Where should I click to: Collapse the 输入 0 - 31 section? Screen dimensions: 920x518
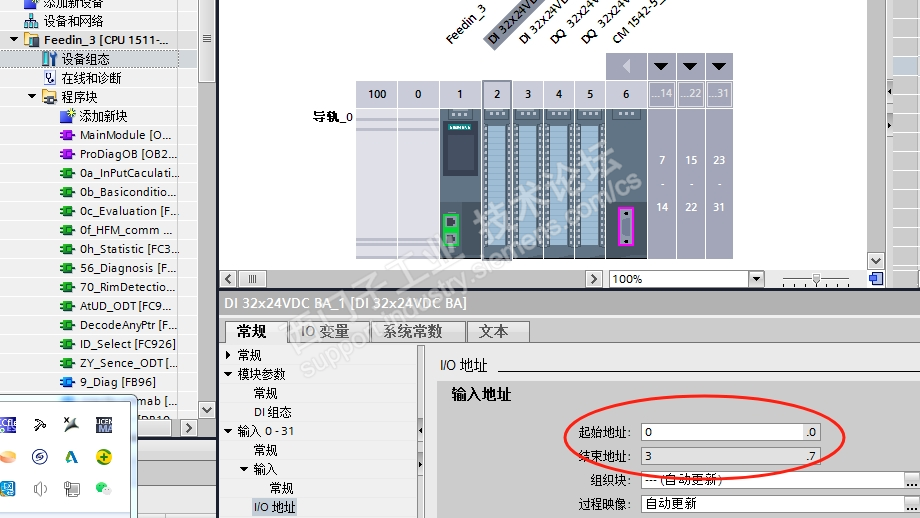click(228, 431)
